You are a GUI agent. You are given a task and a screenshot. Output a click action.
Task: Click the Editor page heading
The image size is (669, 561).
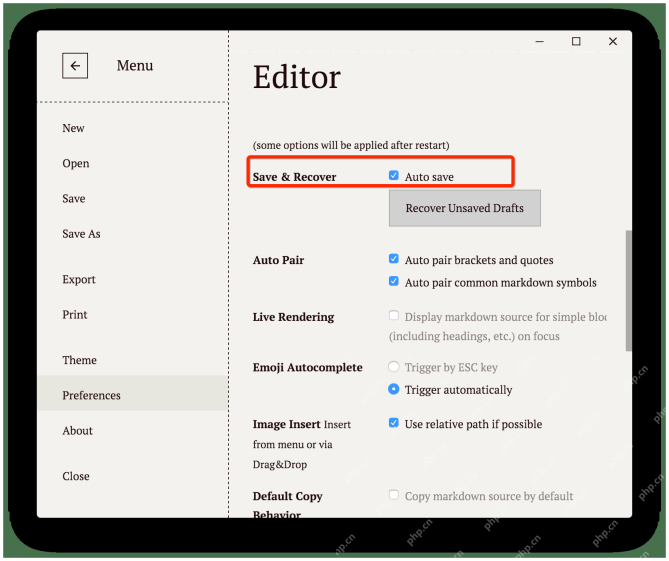[297, 77]
